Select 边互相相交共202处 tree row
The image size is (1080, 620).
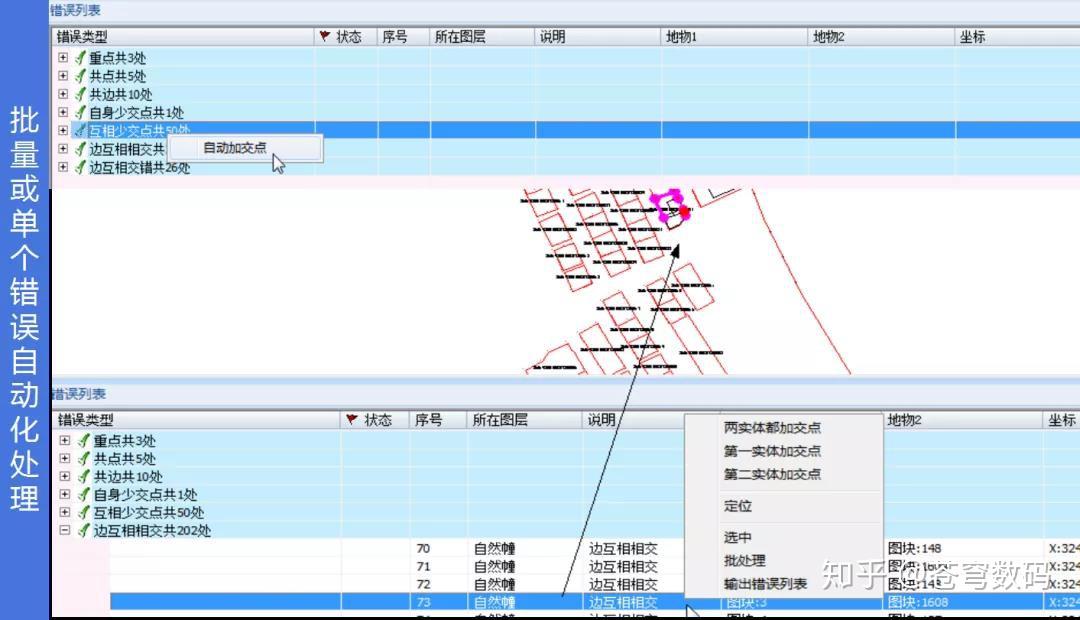[152, 530]
